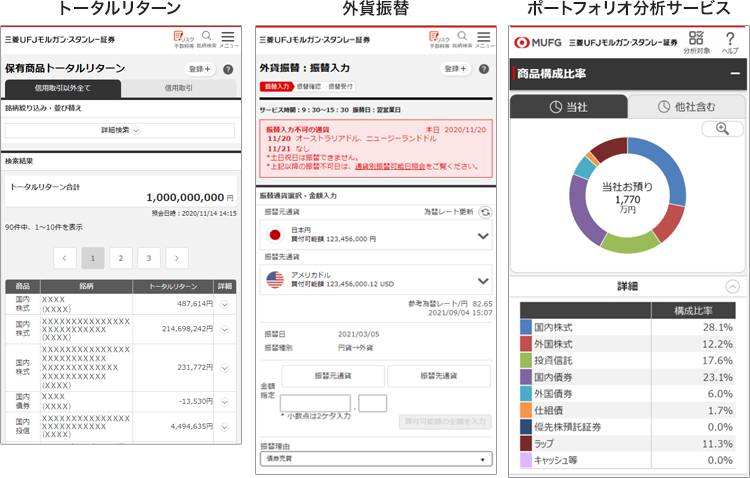Click decimal amount input field
The width and height of the screenshot is (750, 478).
click(x=373, y=403)
